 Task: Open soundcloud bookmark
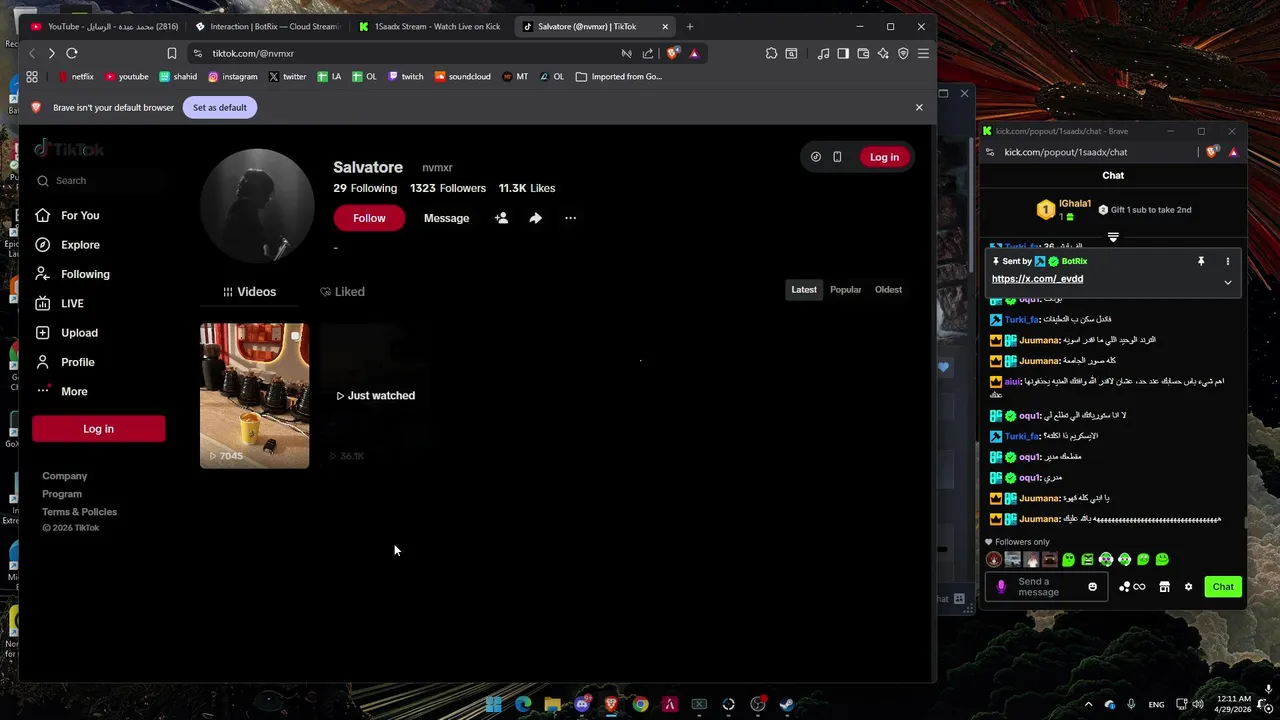(x=463, y=76)
